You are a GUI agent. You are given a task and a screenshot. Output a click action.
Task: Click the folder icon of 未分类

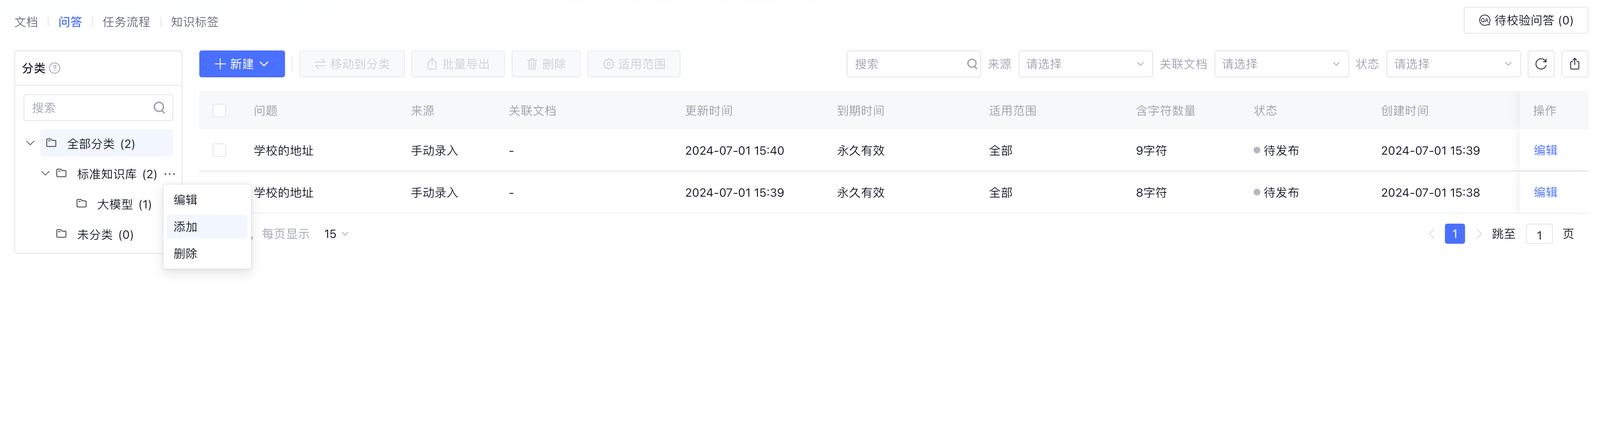tap(61, 234)
